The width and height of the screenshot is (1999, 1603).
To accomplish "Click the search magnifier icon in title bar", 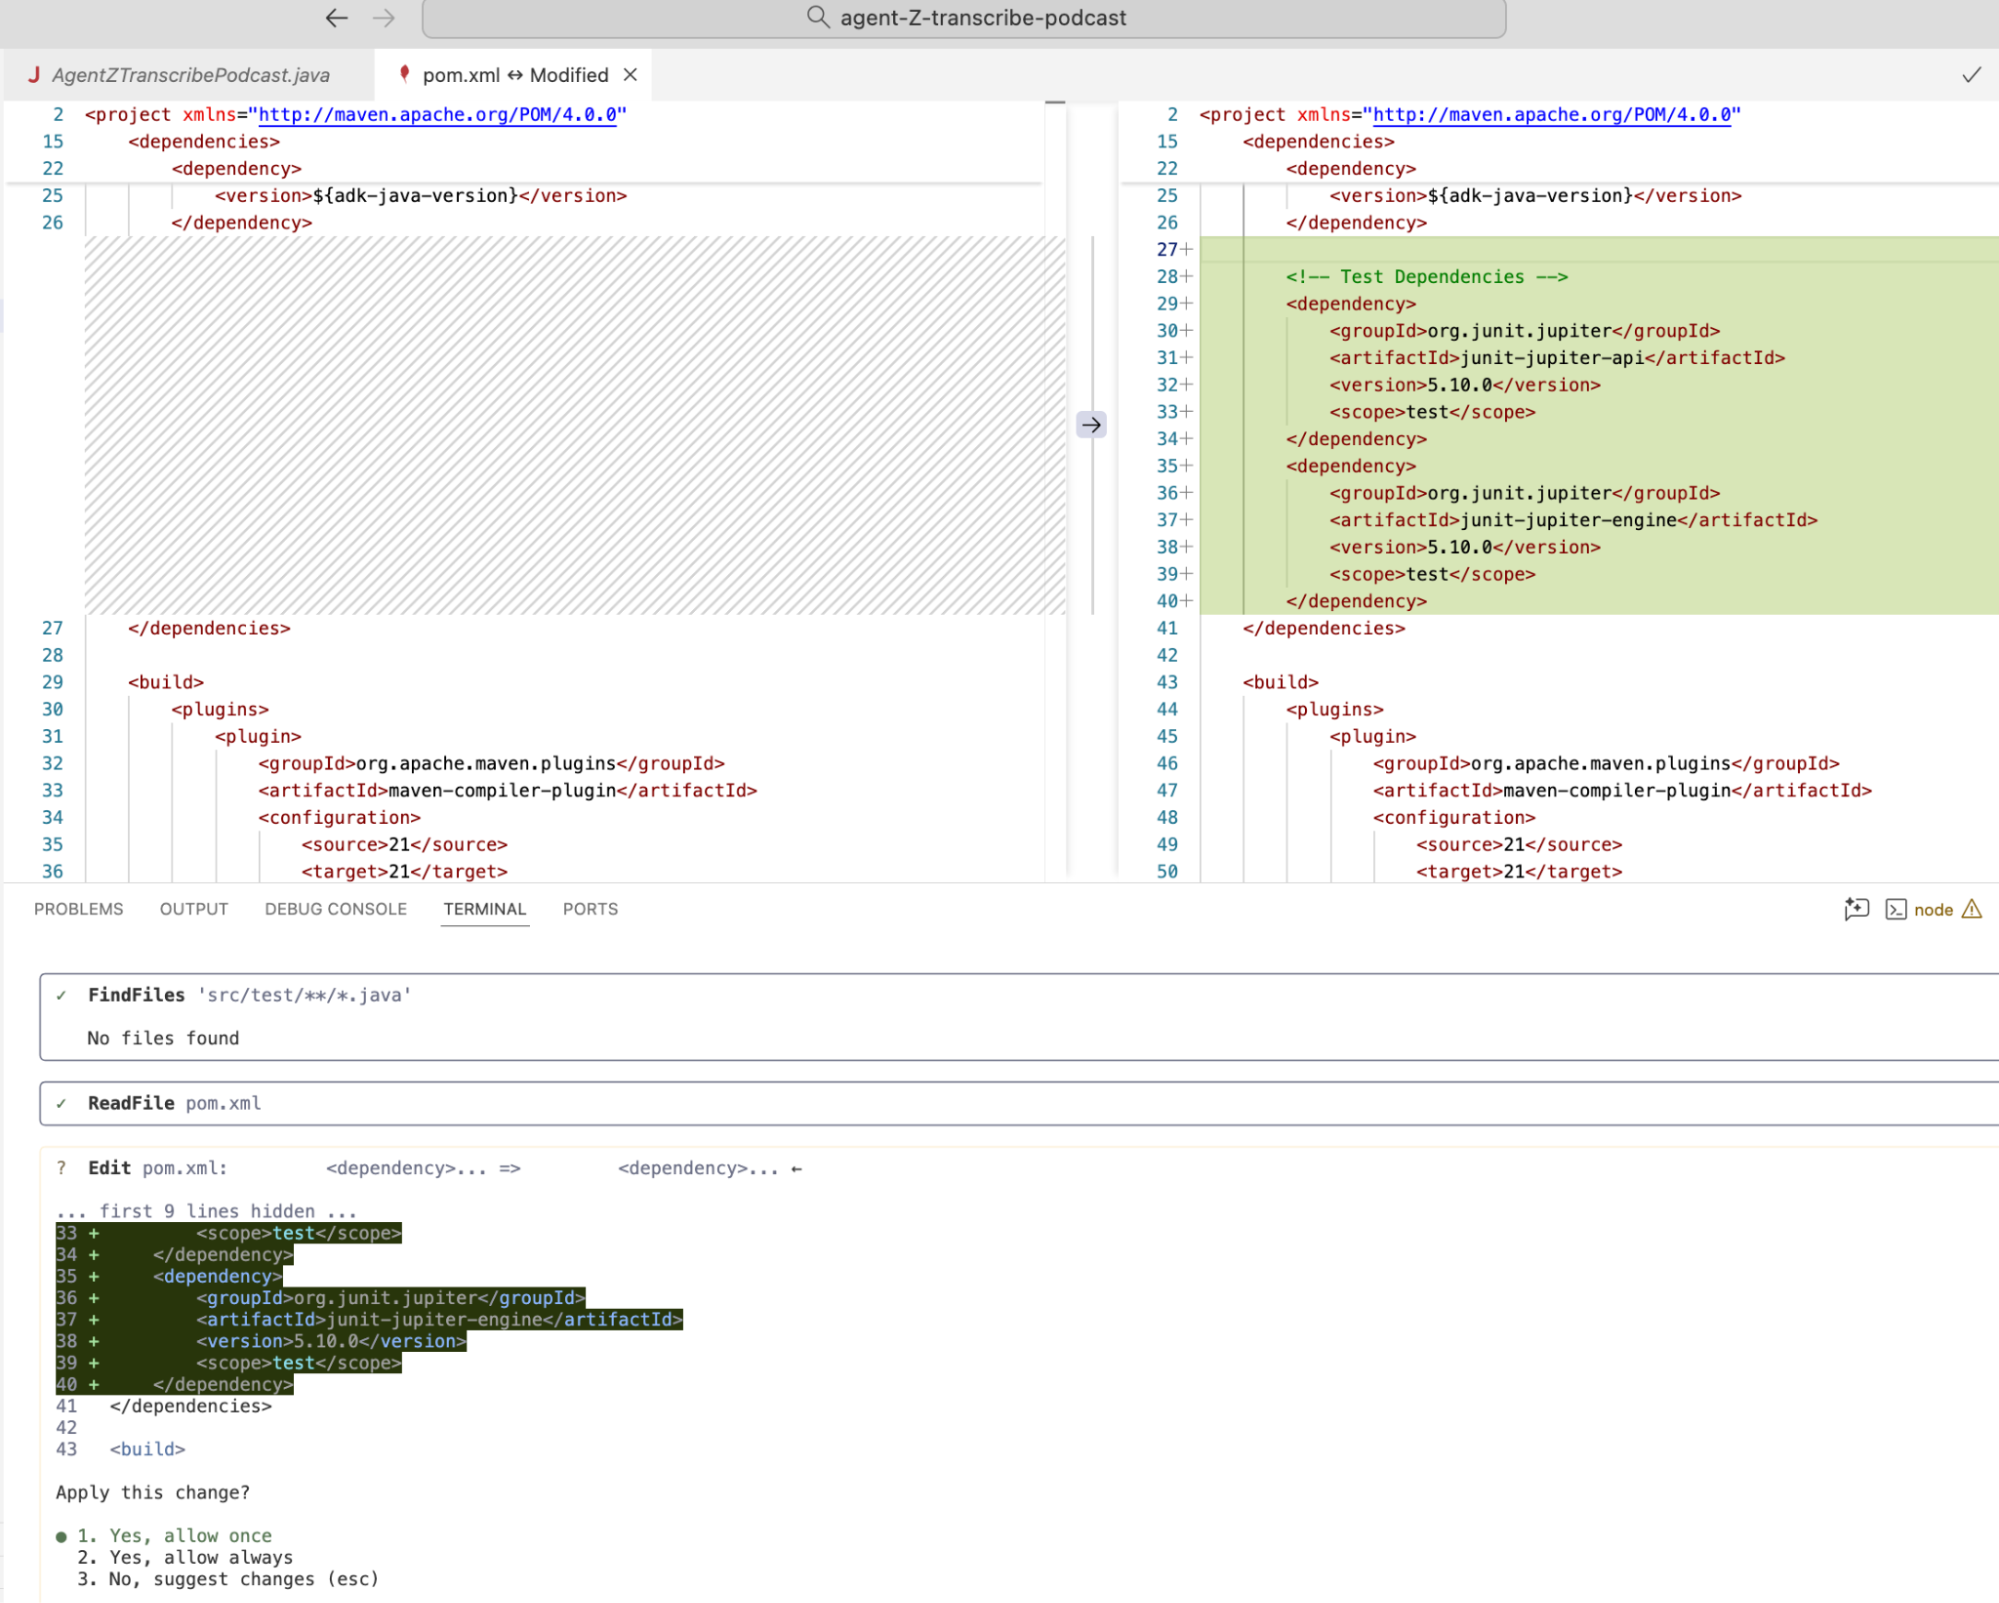I will click(817, 17).
